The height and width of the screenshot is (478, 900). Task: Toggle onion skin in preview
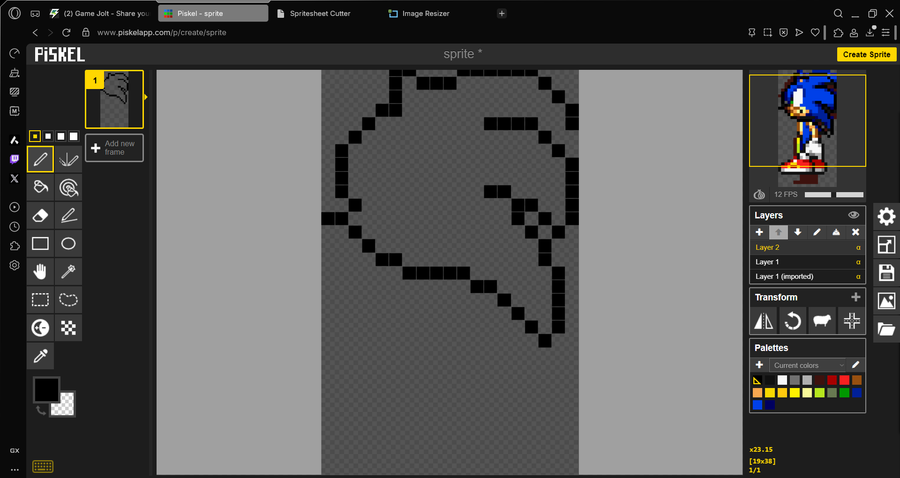759,195
